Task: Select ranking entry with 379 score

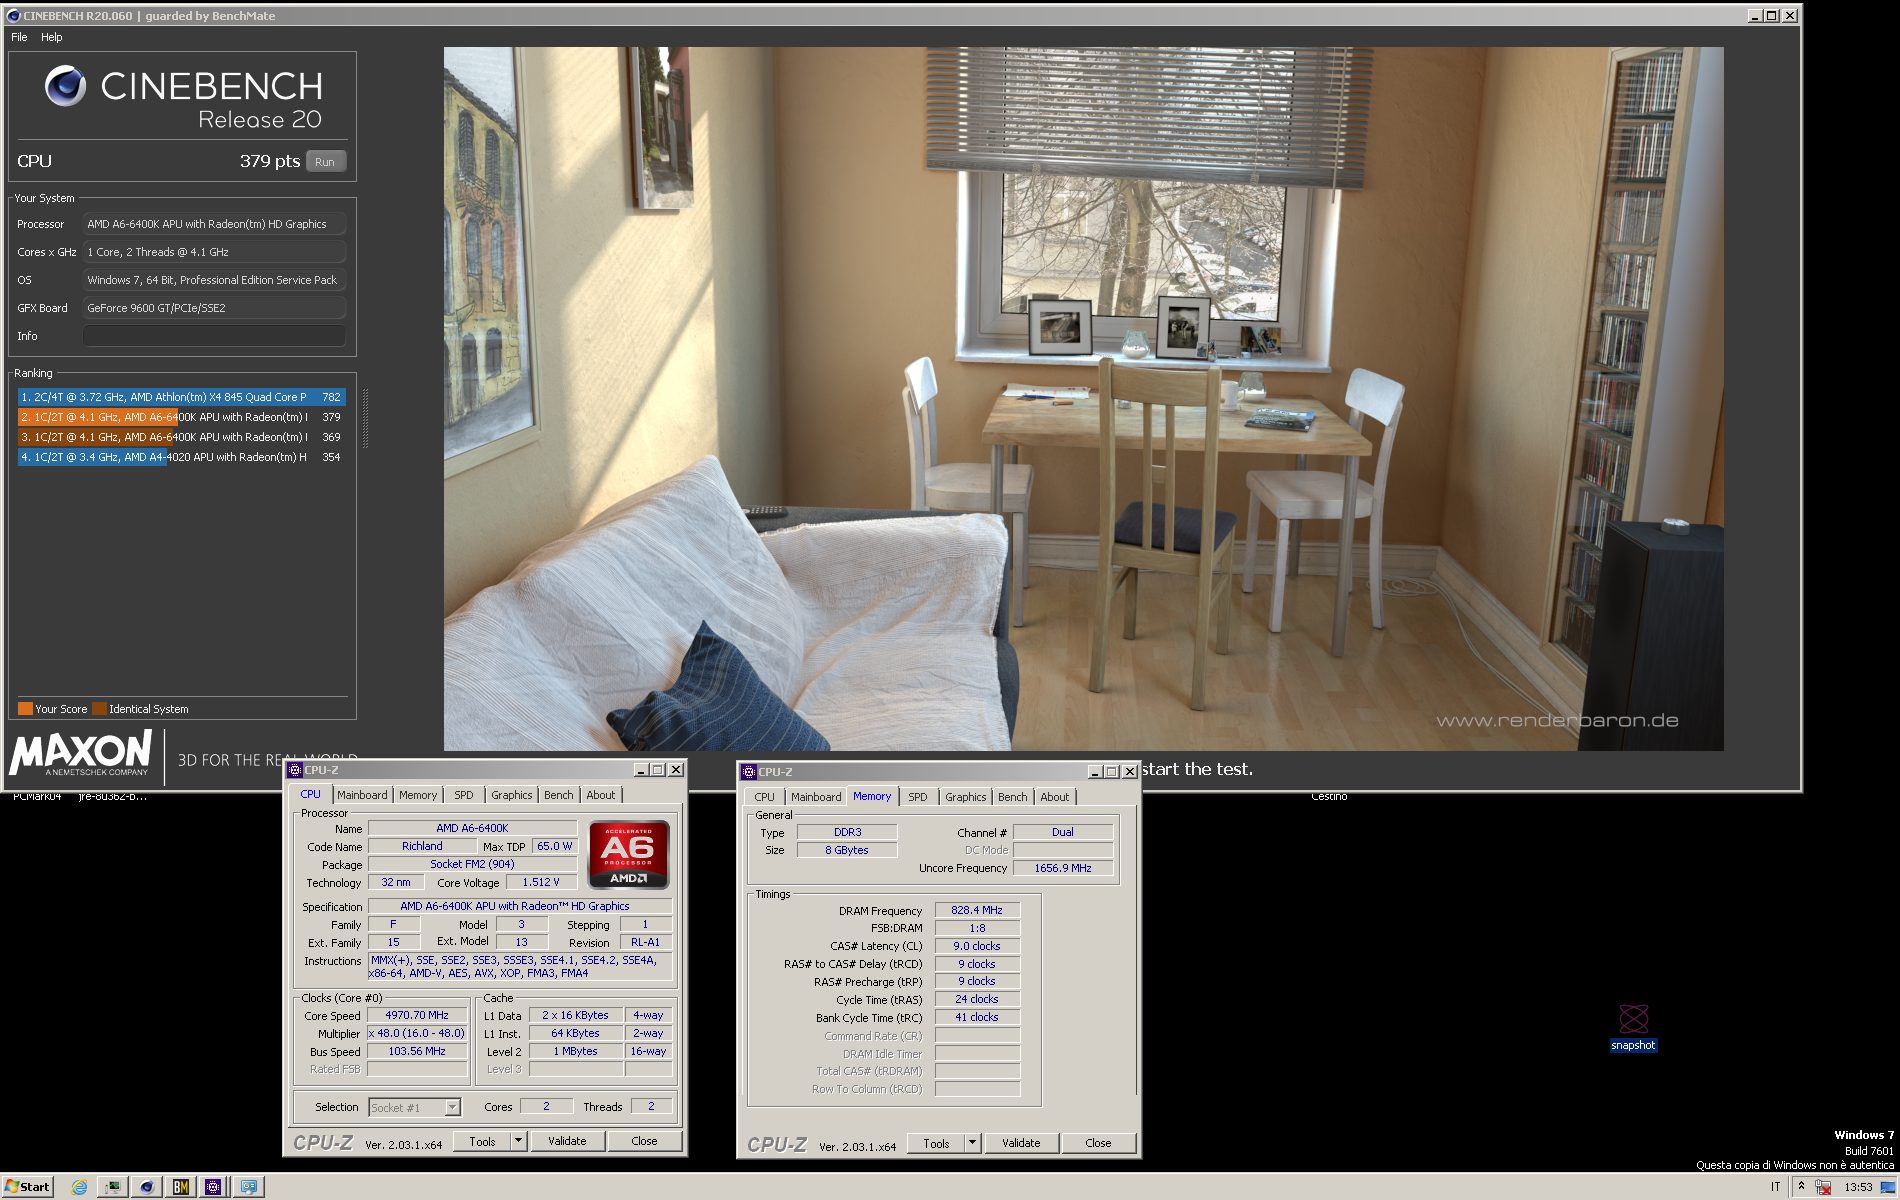Action: pos(181,417)
